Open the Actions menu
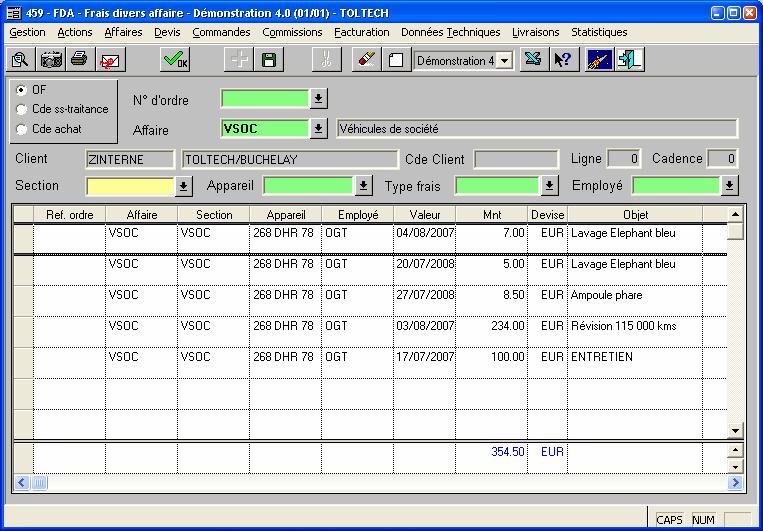 (74, 33)
